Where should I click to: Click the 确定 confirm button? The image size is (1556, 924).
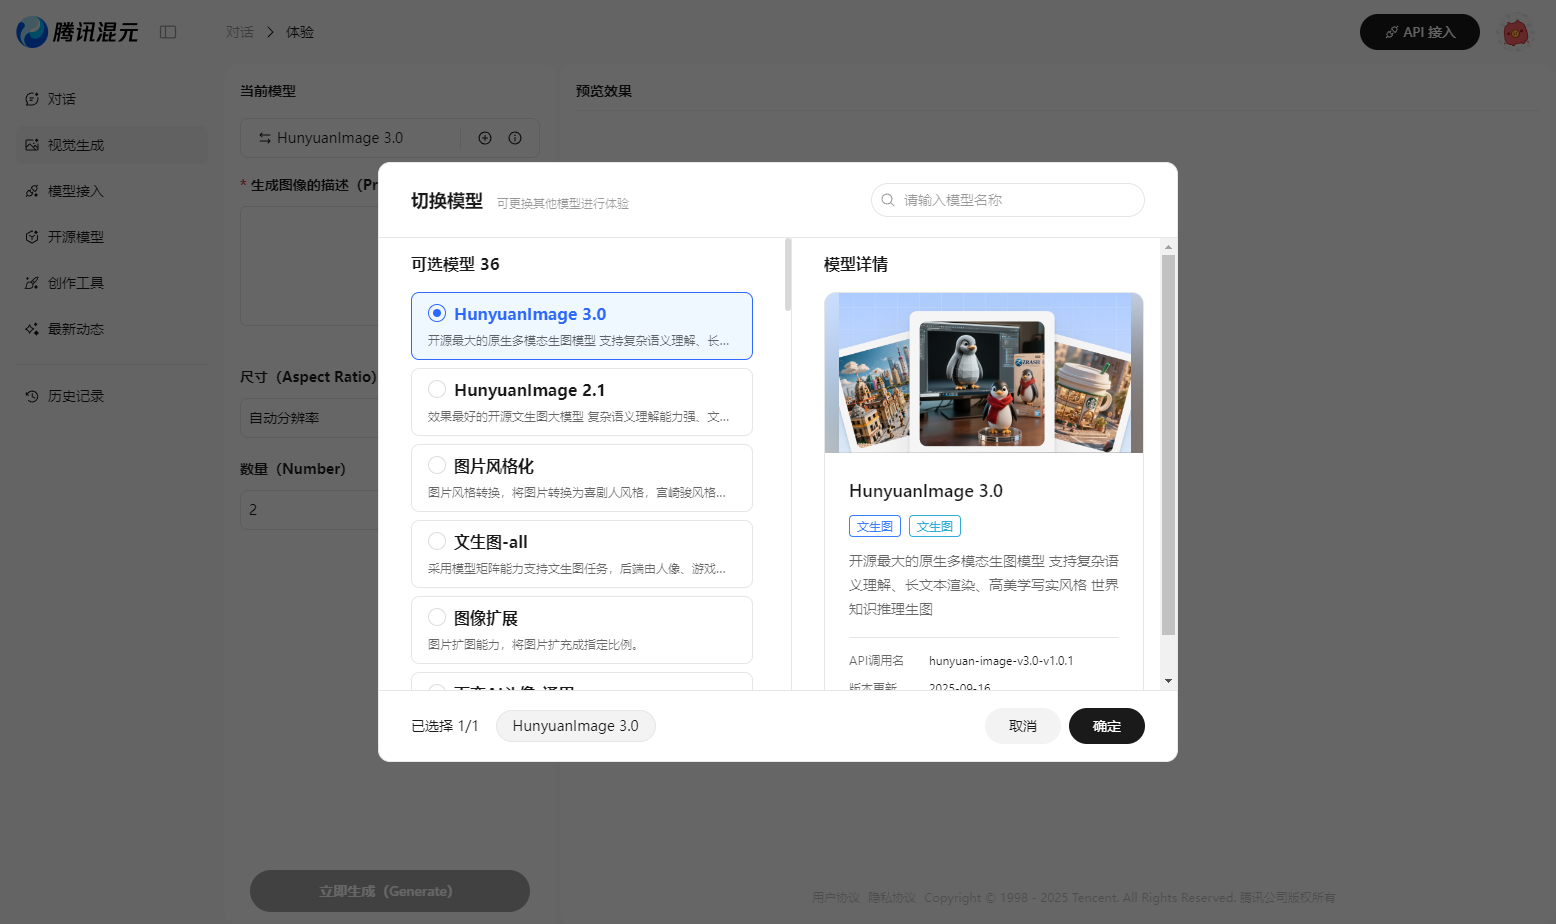click(1106, 726)
